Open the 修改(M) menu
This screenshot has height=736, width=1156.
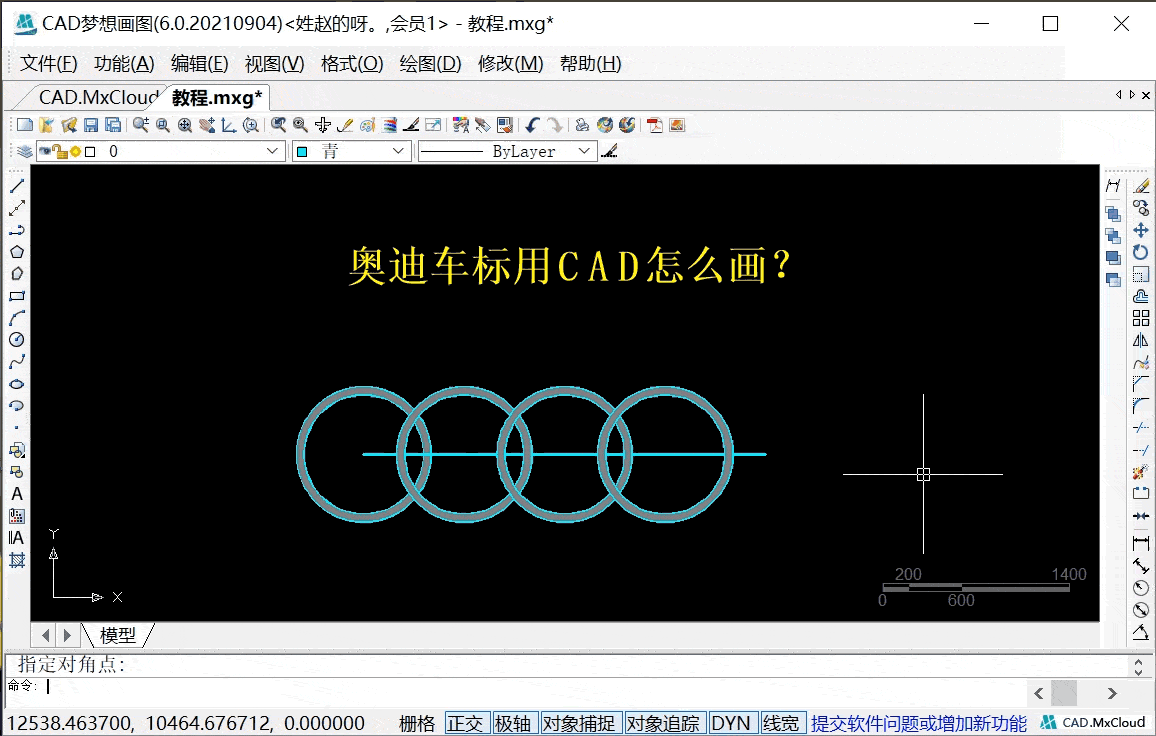[511, 64]
